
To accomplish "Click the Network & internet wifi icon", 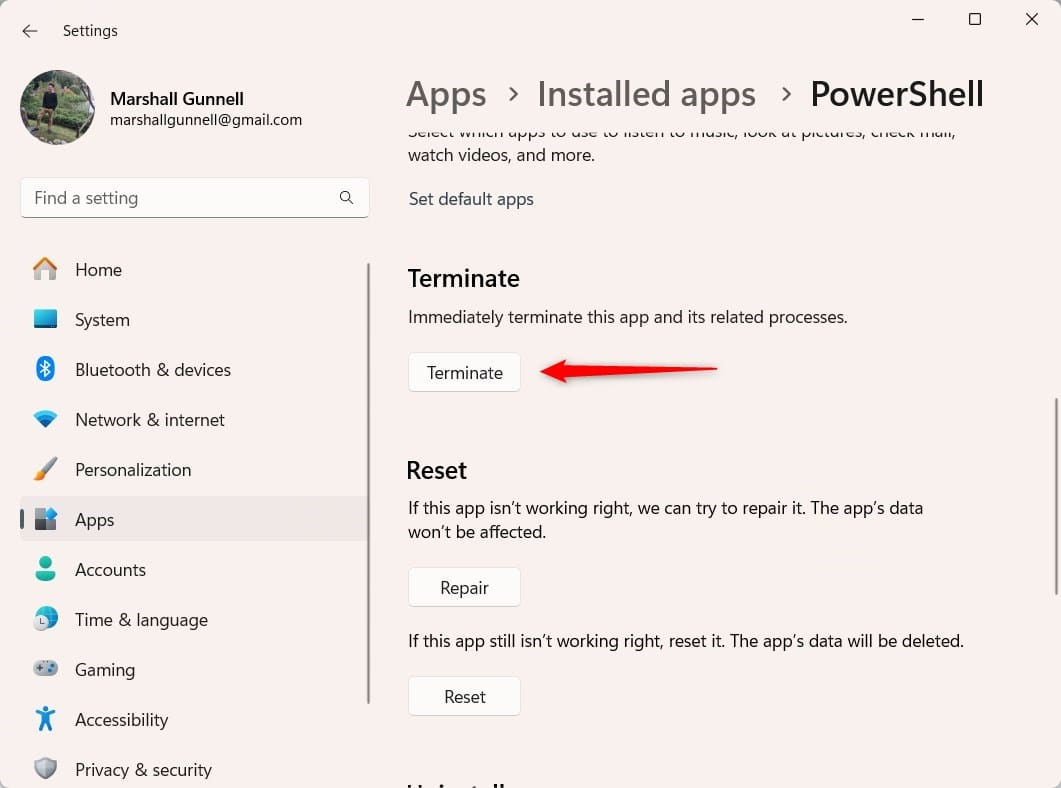I will coord(45,419).
